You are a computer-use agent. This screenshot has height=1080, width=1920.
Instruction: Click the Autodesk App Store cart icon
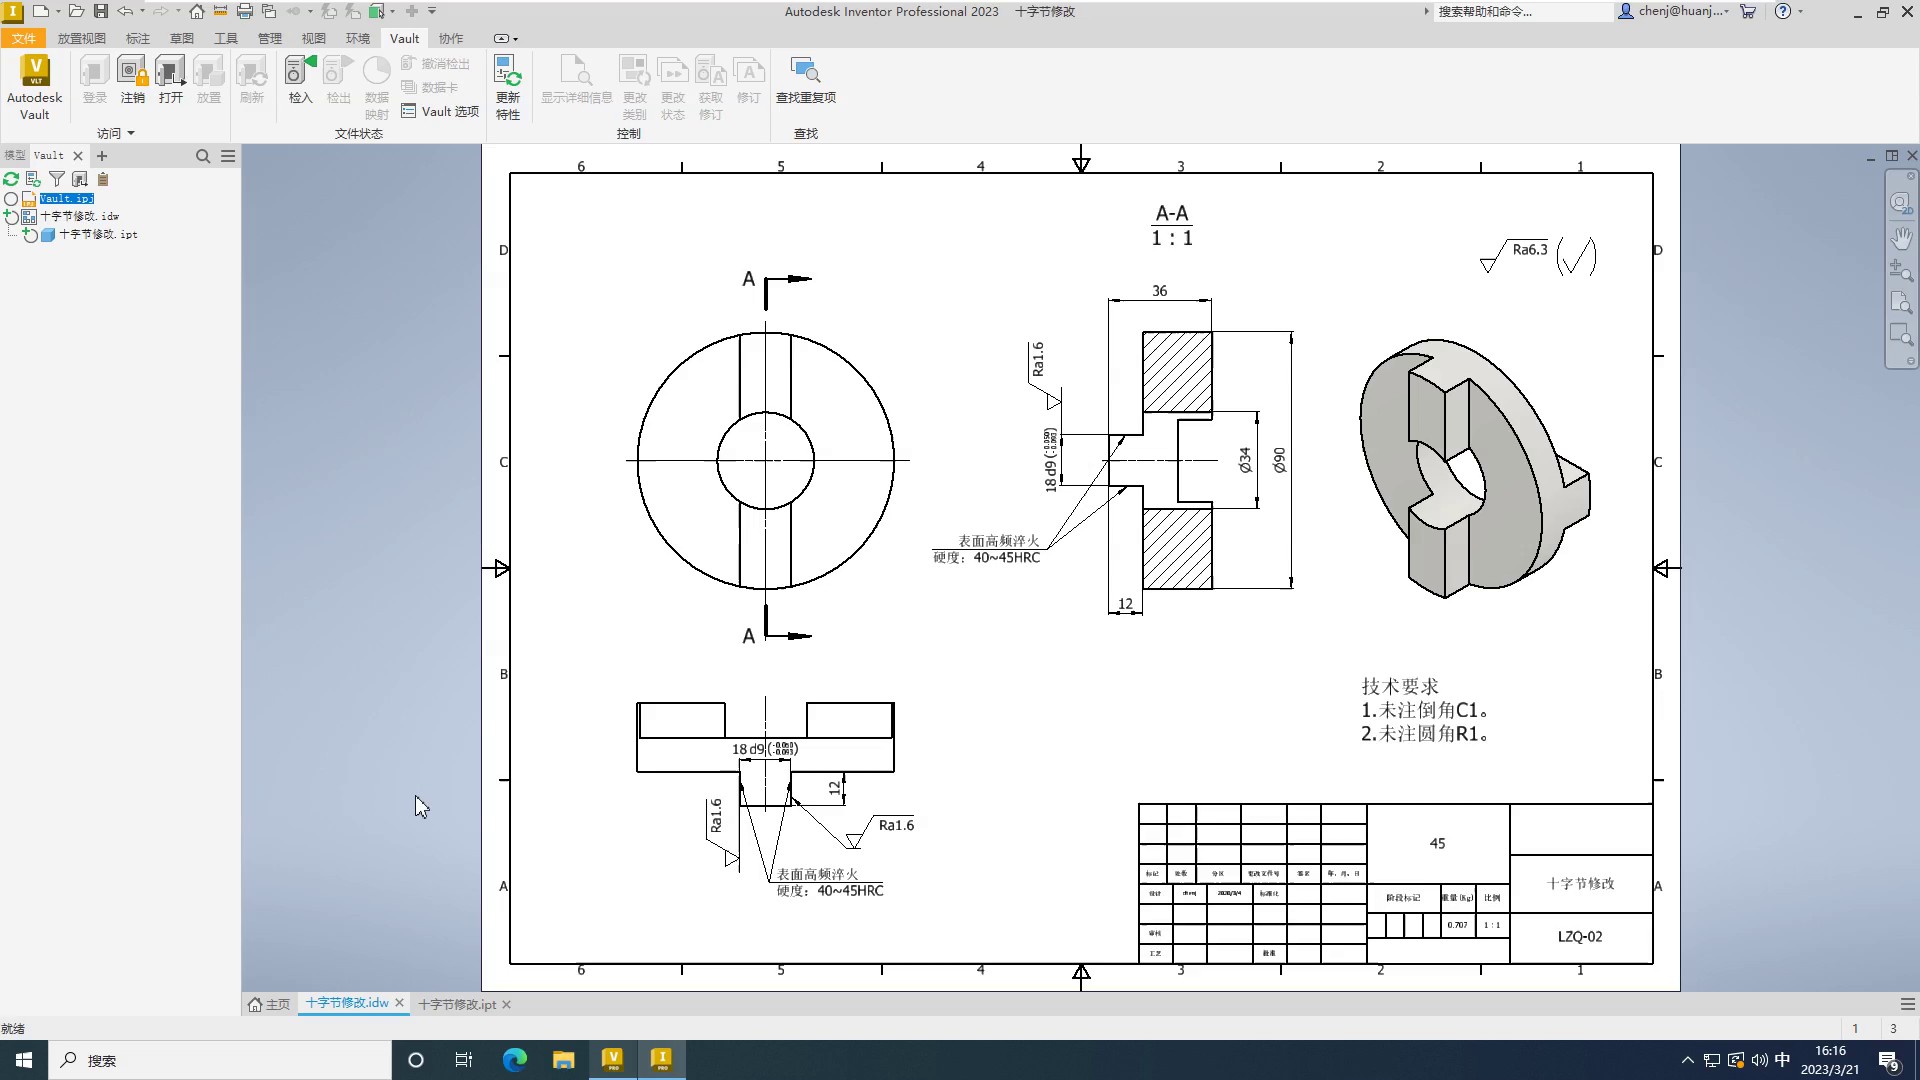click(1748, 11)
